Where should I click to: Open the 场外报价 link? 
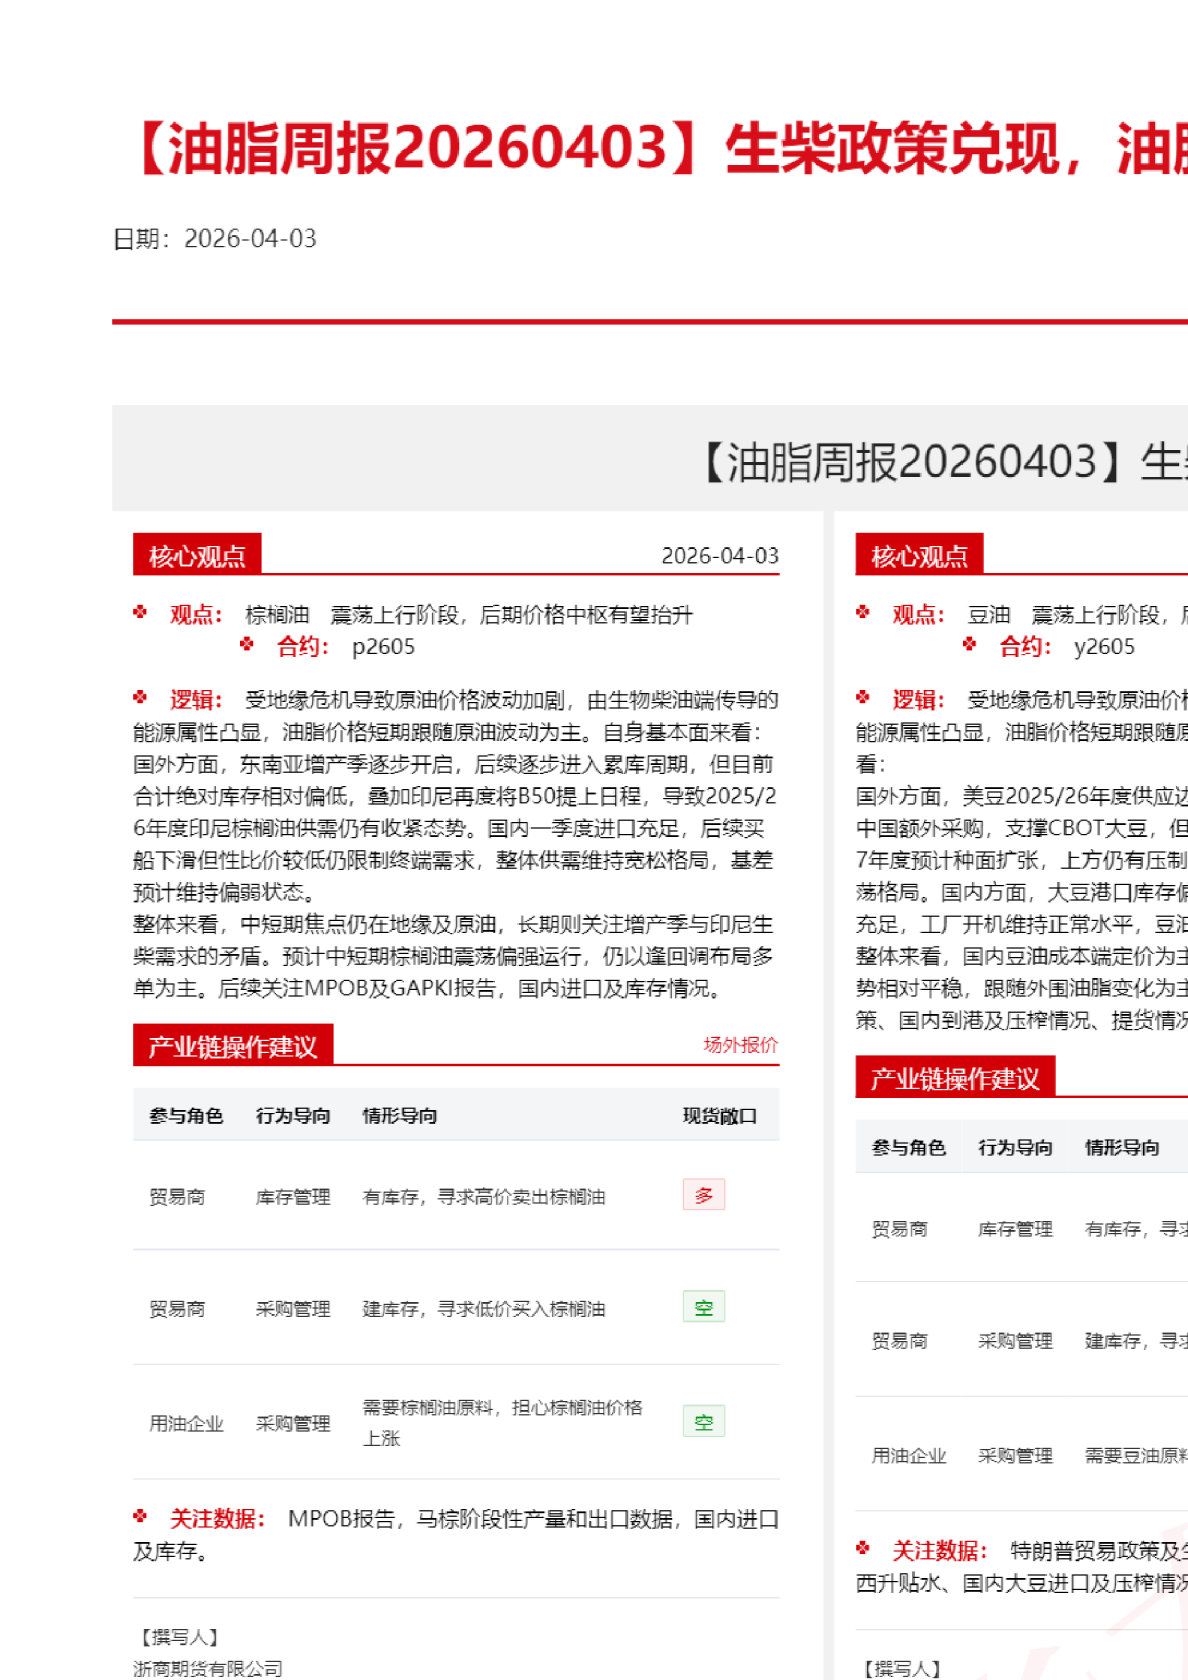[x=740, y=1044]
